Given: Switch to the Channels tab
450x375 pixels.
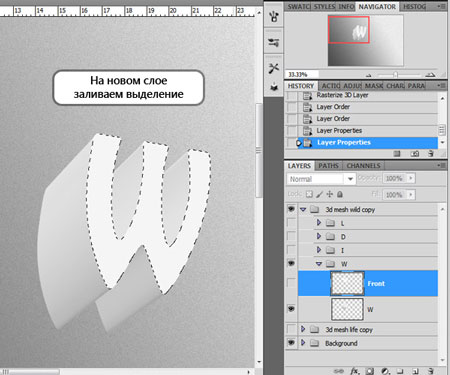Looking at the screenshot, I should click(x=363, y=166).
